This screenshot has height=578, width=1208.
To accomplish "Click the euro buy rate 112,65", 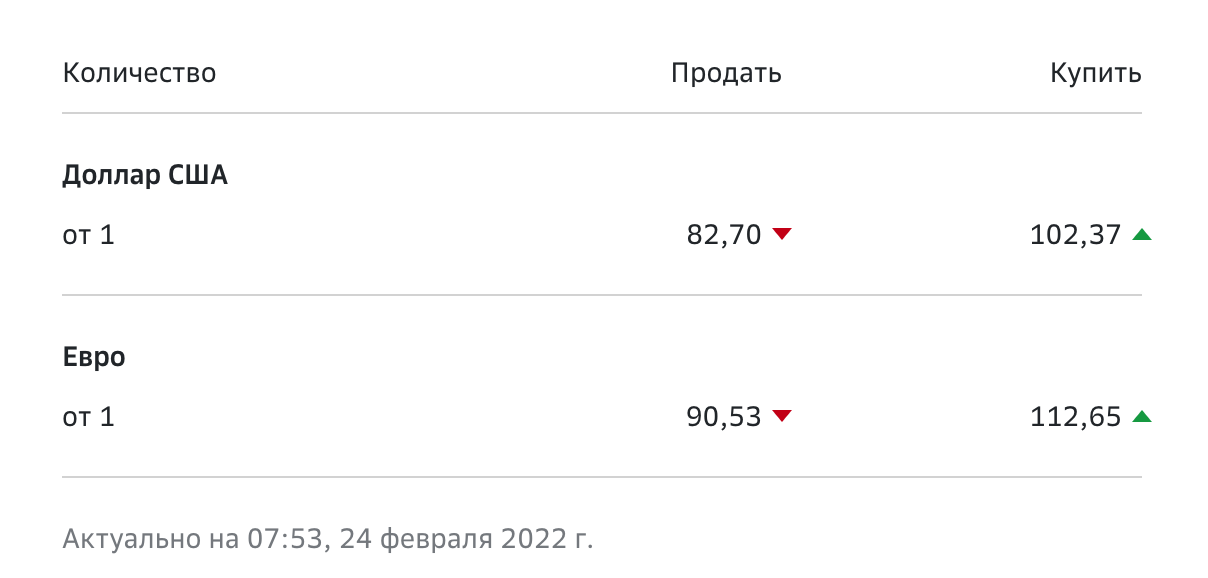I will pos(1076,417).
